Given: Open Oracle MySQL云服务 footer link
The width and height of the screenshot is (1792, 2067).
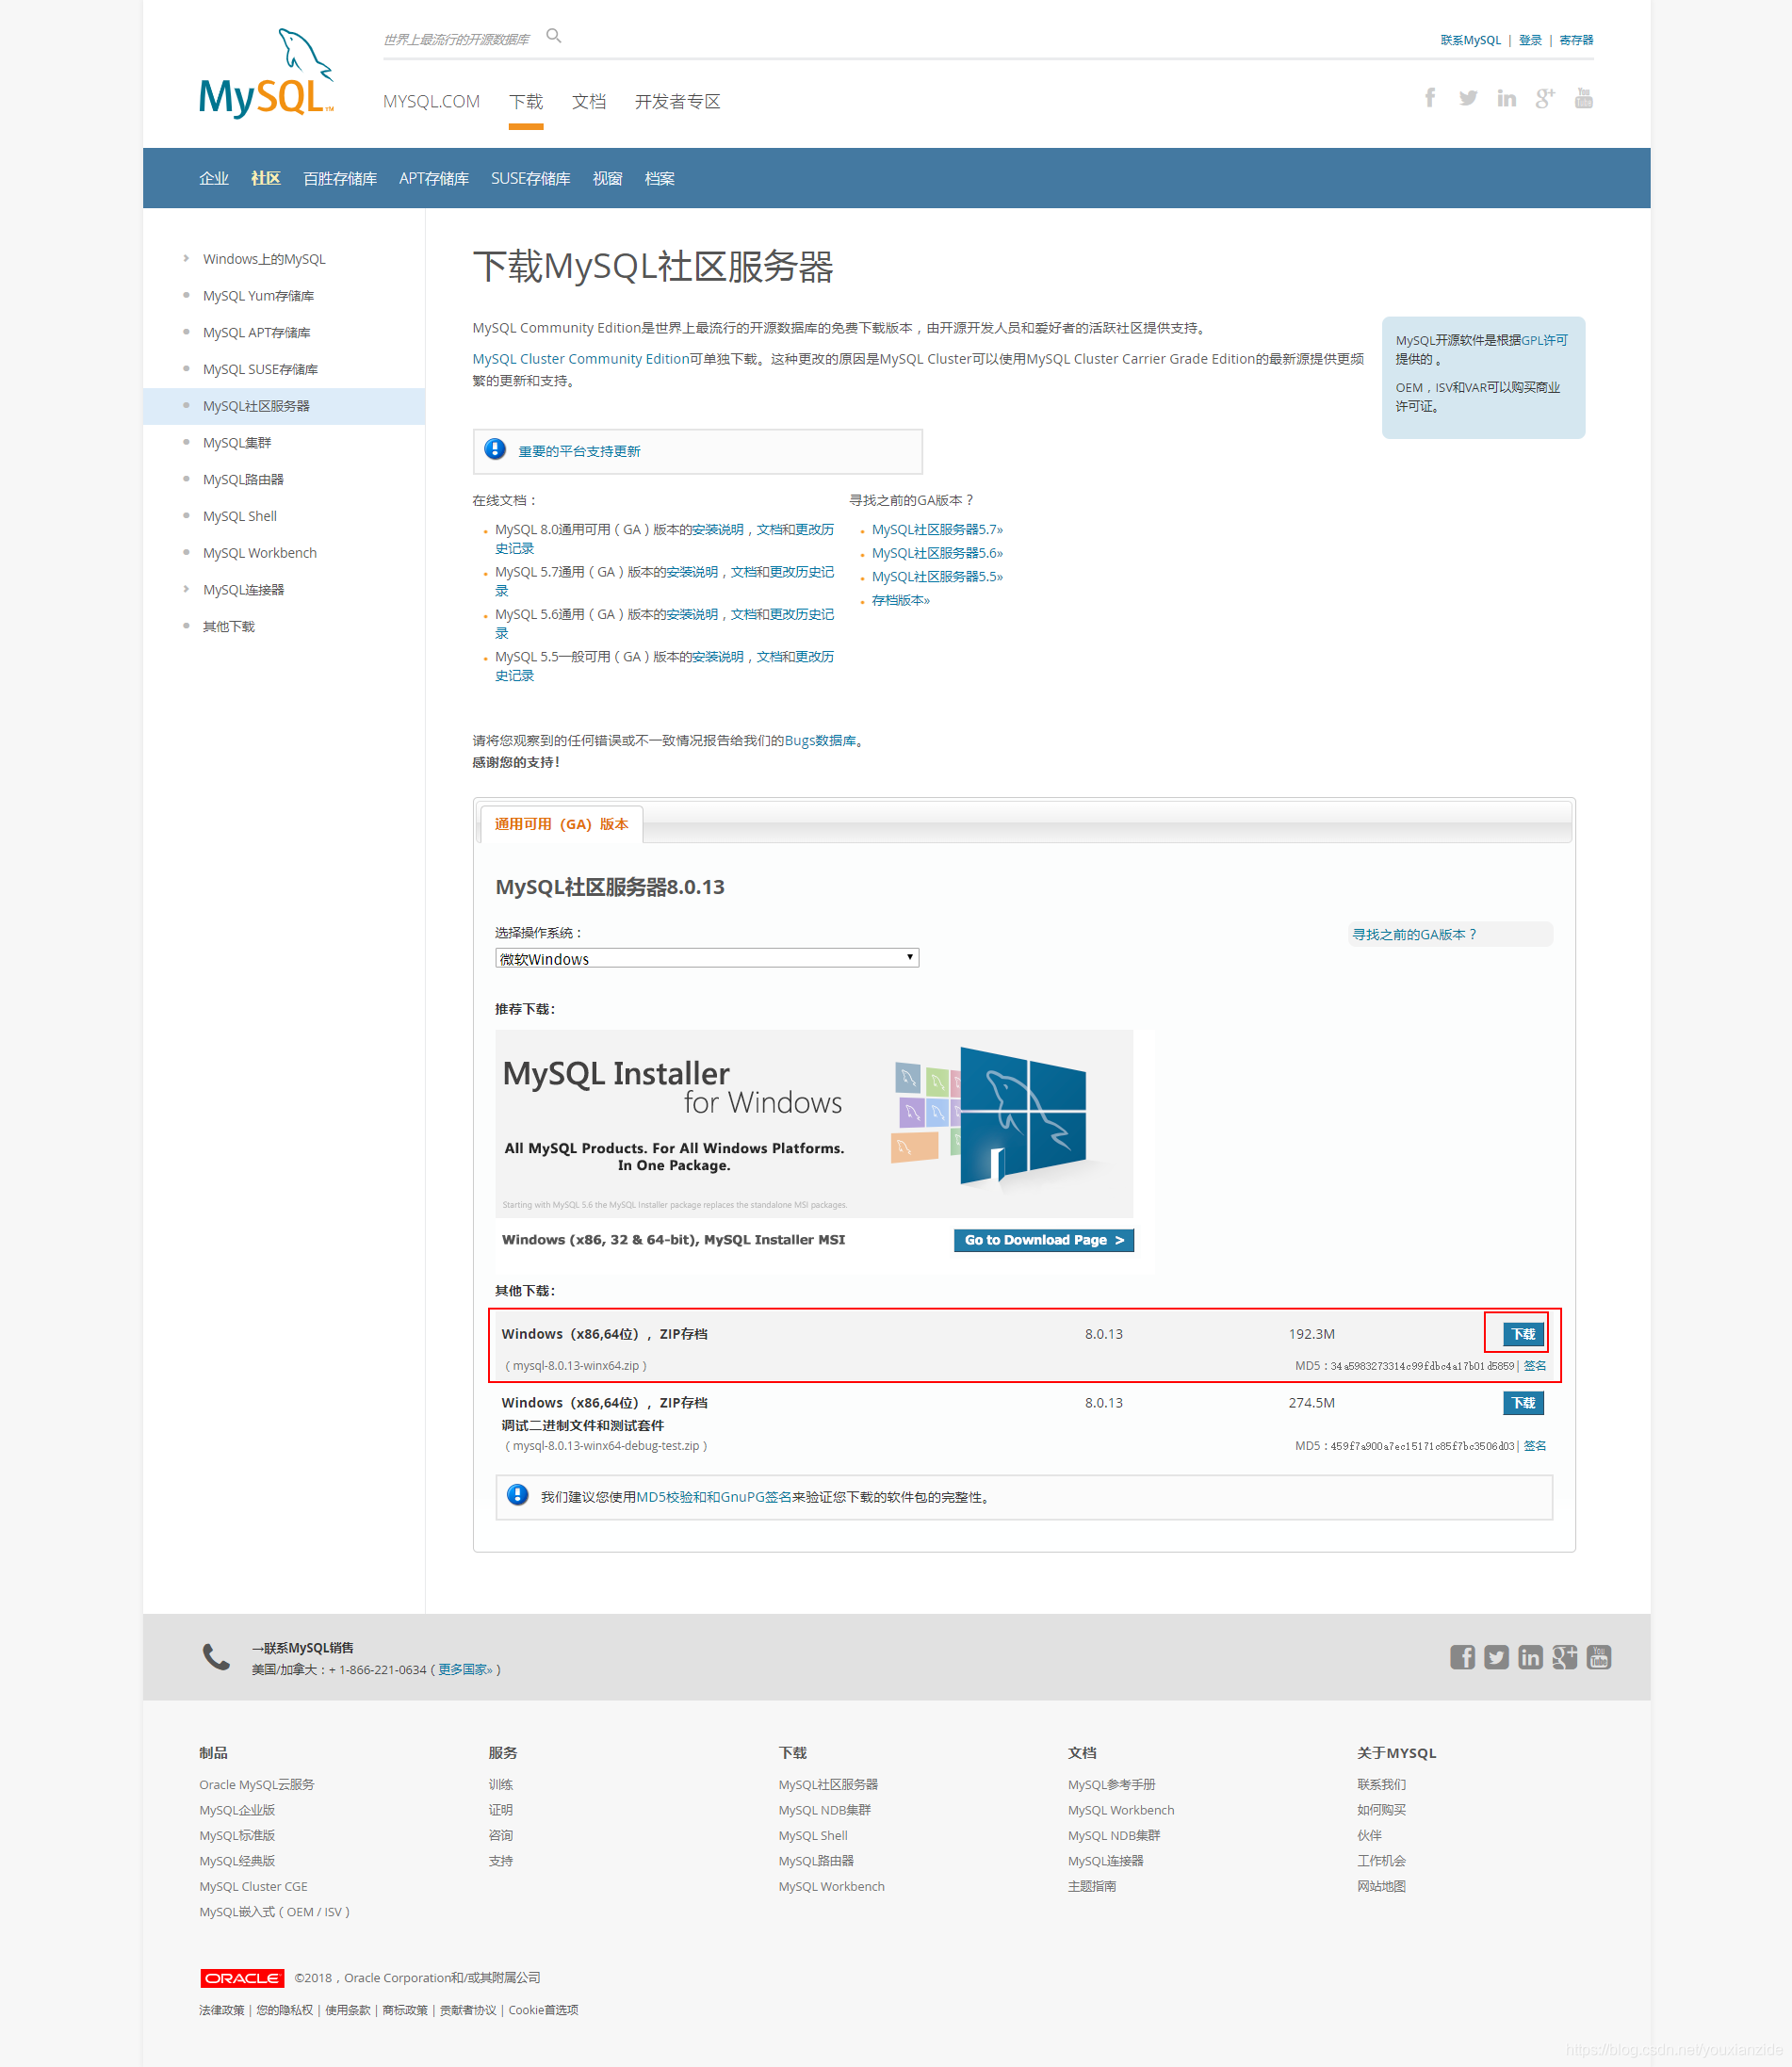Looking at the screenshot, I should click(256, 1785).
